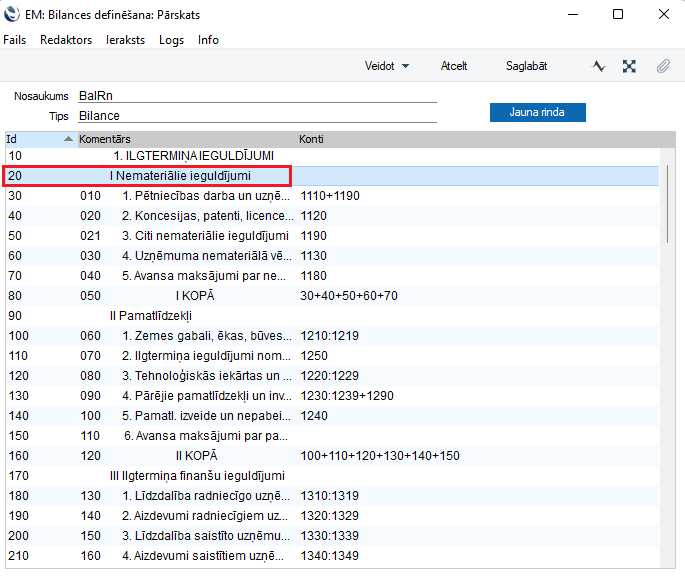Open the Veidot dropdown menu
The height and width of the screenshot is (578, 685).
click(x=387, y=66)
